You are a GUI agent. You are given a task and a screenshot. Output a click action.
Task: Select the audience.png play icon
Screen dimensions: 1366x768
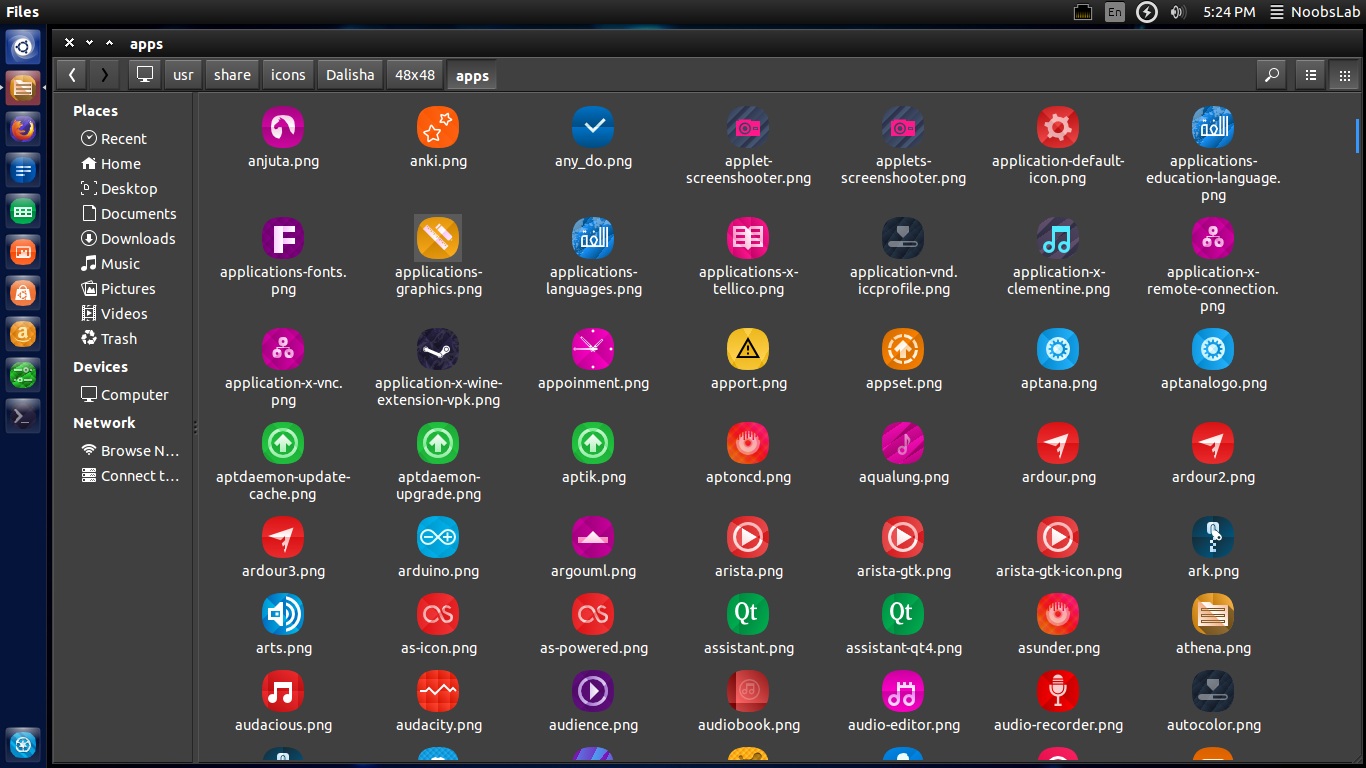(593, 691)
